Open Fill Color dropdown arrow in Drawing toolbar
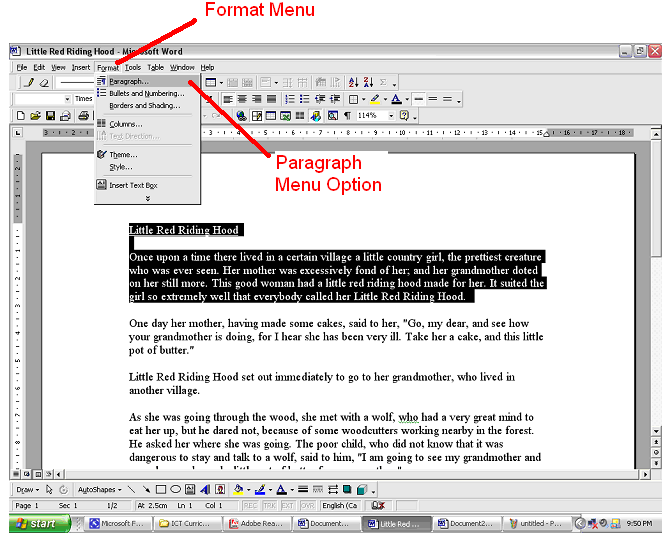 coord(248,490)
